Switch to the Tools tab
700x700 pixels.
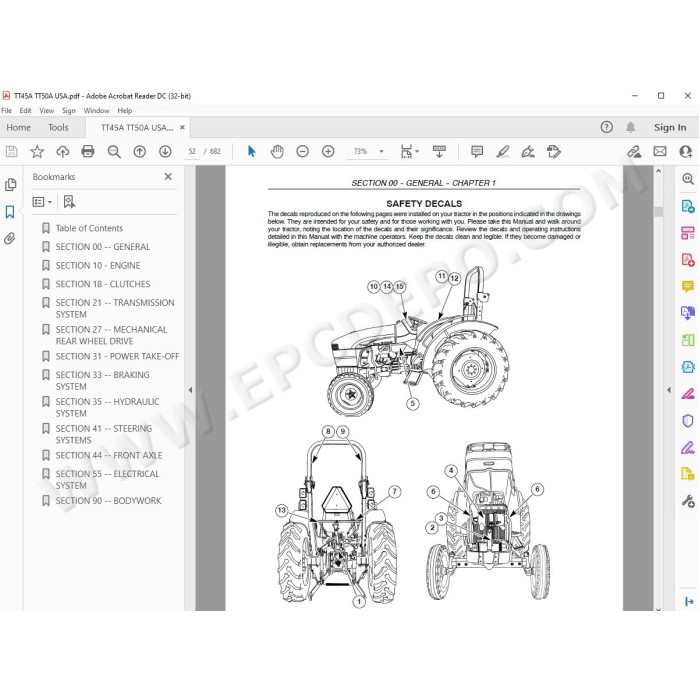coord(58,128)
